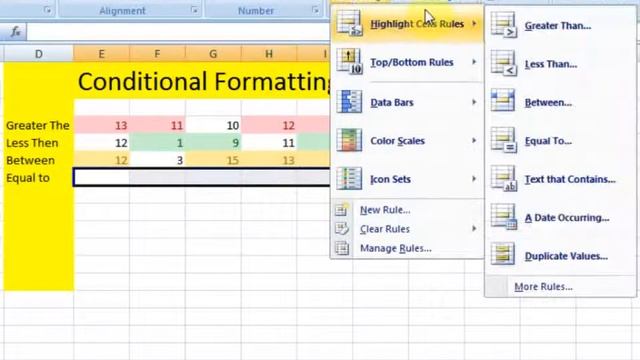Choose Manage Rules... menu entry

[x=407, y=248]
